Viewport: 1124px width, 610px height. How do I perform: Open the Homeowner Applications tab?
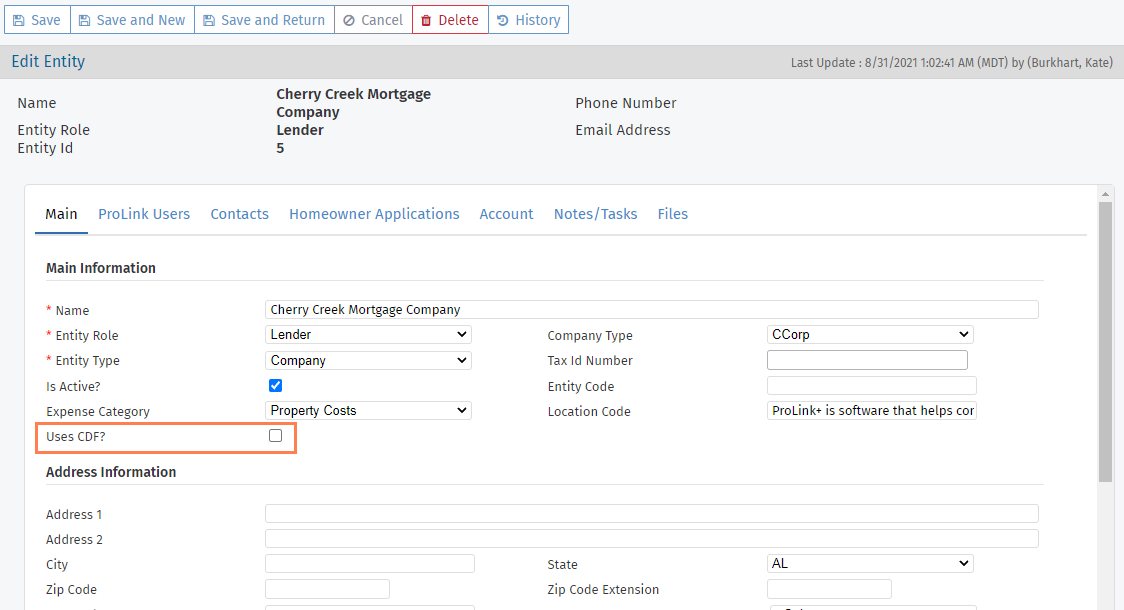374,214
